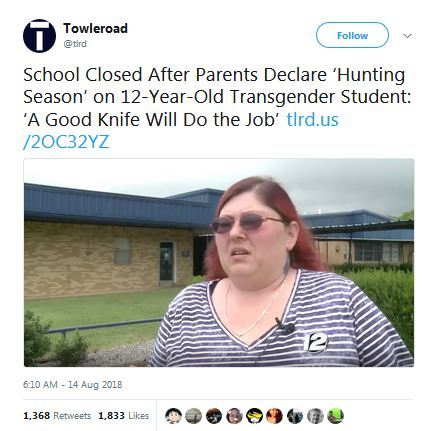Expand the tweet options chevron menu
The height and width of the screenshot is (431, 434).
coord(407,36)
